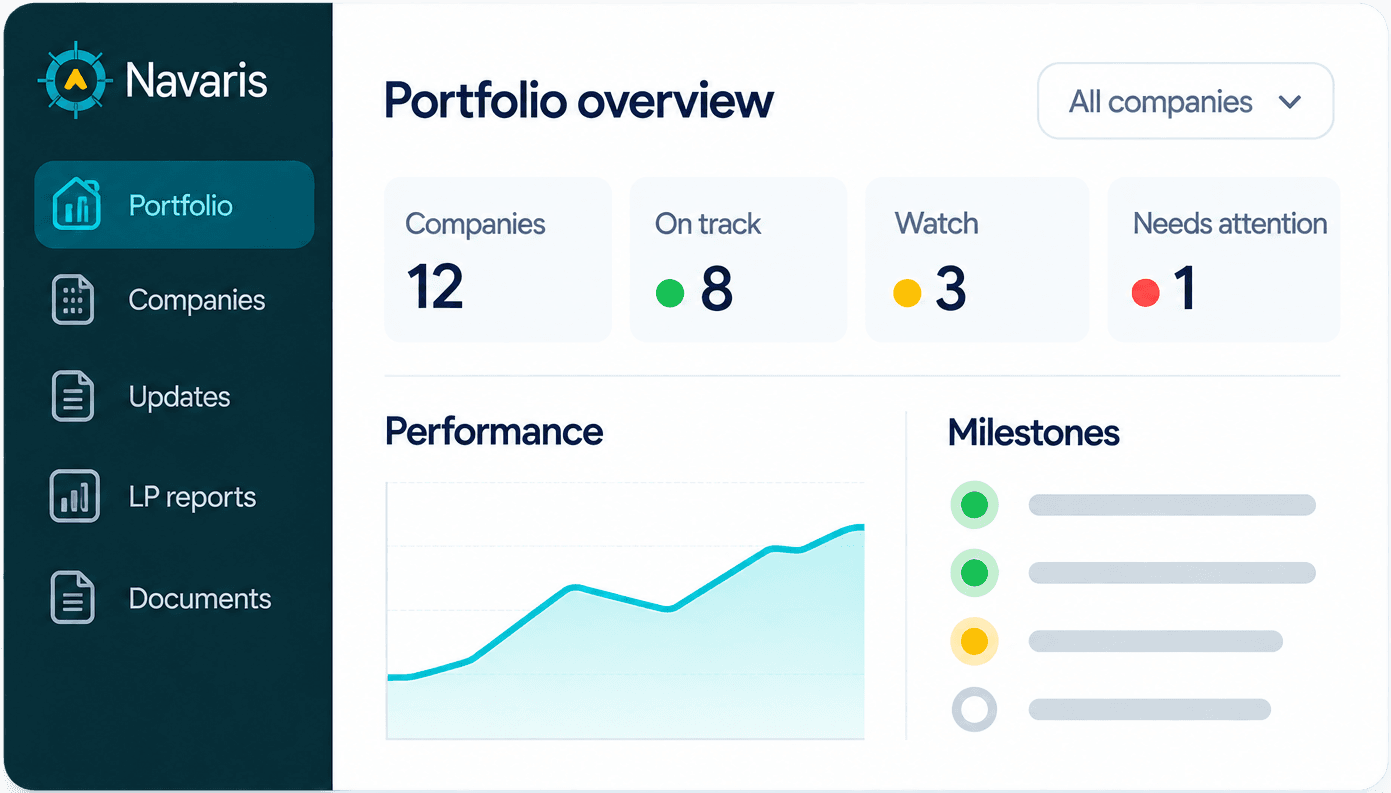Click the Companies grid document icon
Image resolution: width=1391 pixels, height=793 pixels.
coord(73,299)
